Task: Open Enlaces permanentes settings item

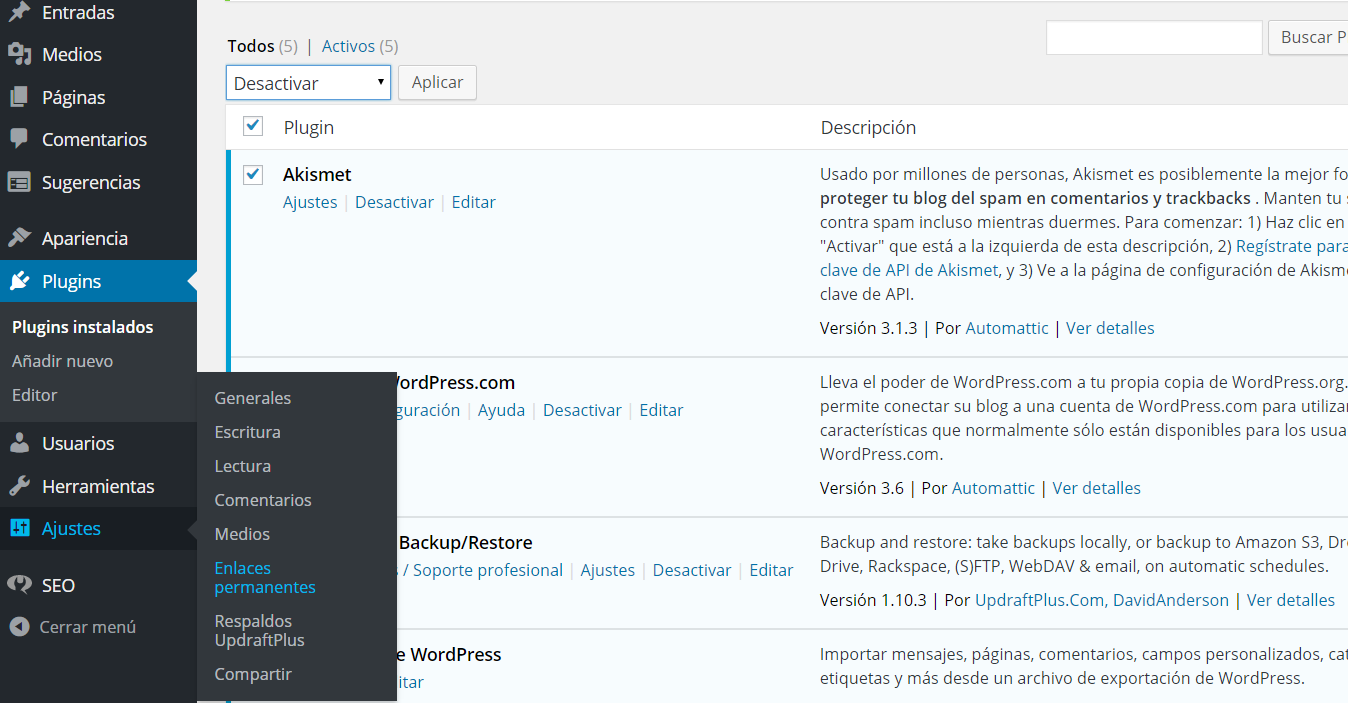Action: pyautogui.click(x=265, y=577)
